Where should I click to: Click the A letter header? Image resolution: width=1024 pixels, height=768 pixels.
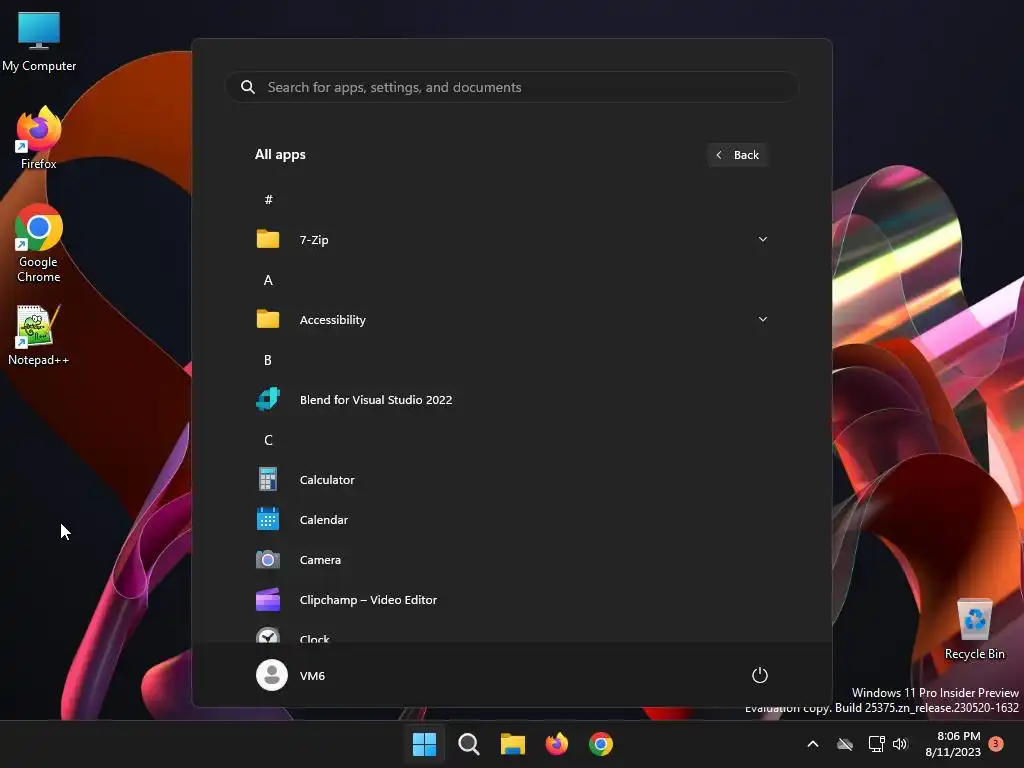coord(268,280)
